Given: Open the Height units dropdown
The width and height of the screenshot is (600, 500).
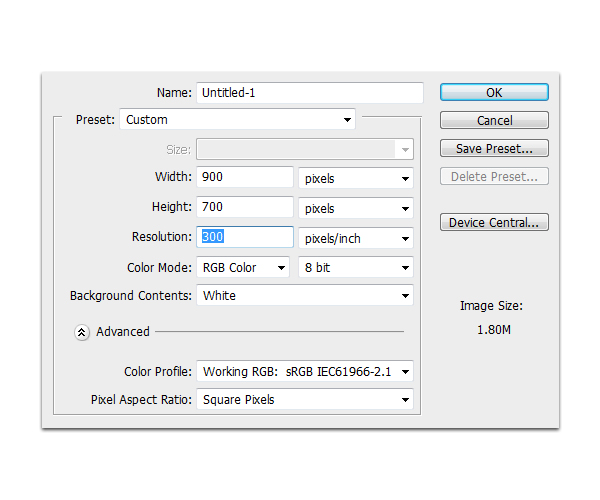Looking at the screenshot, I should (x=356, y=209).
